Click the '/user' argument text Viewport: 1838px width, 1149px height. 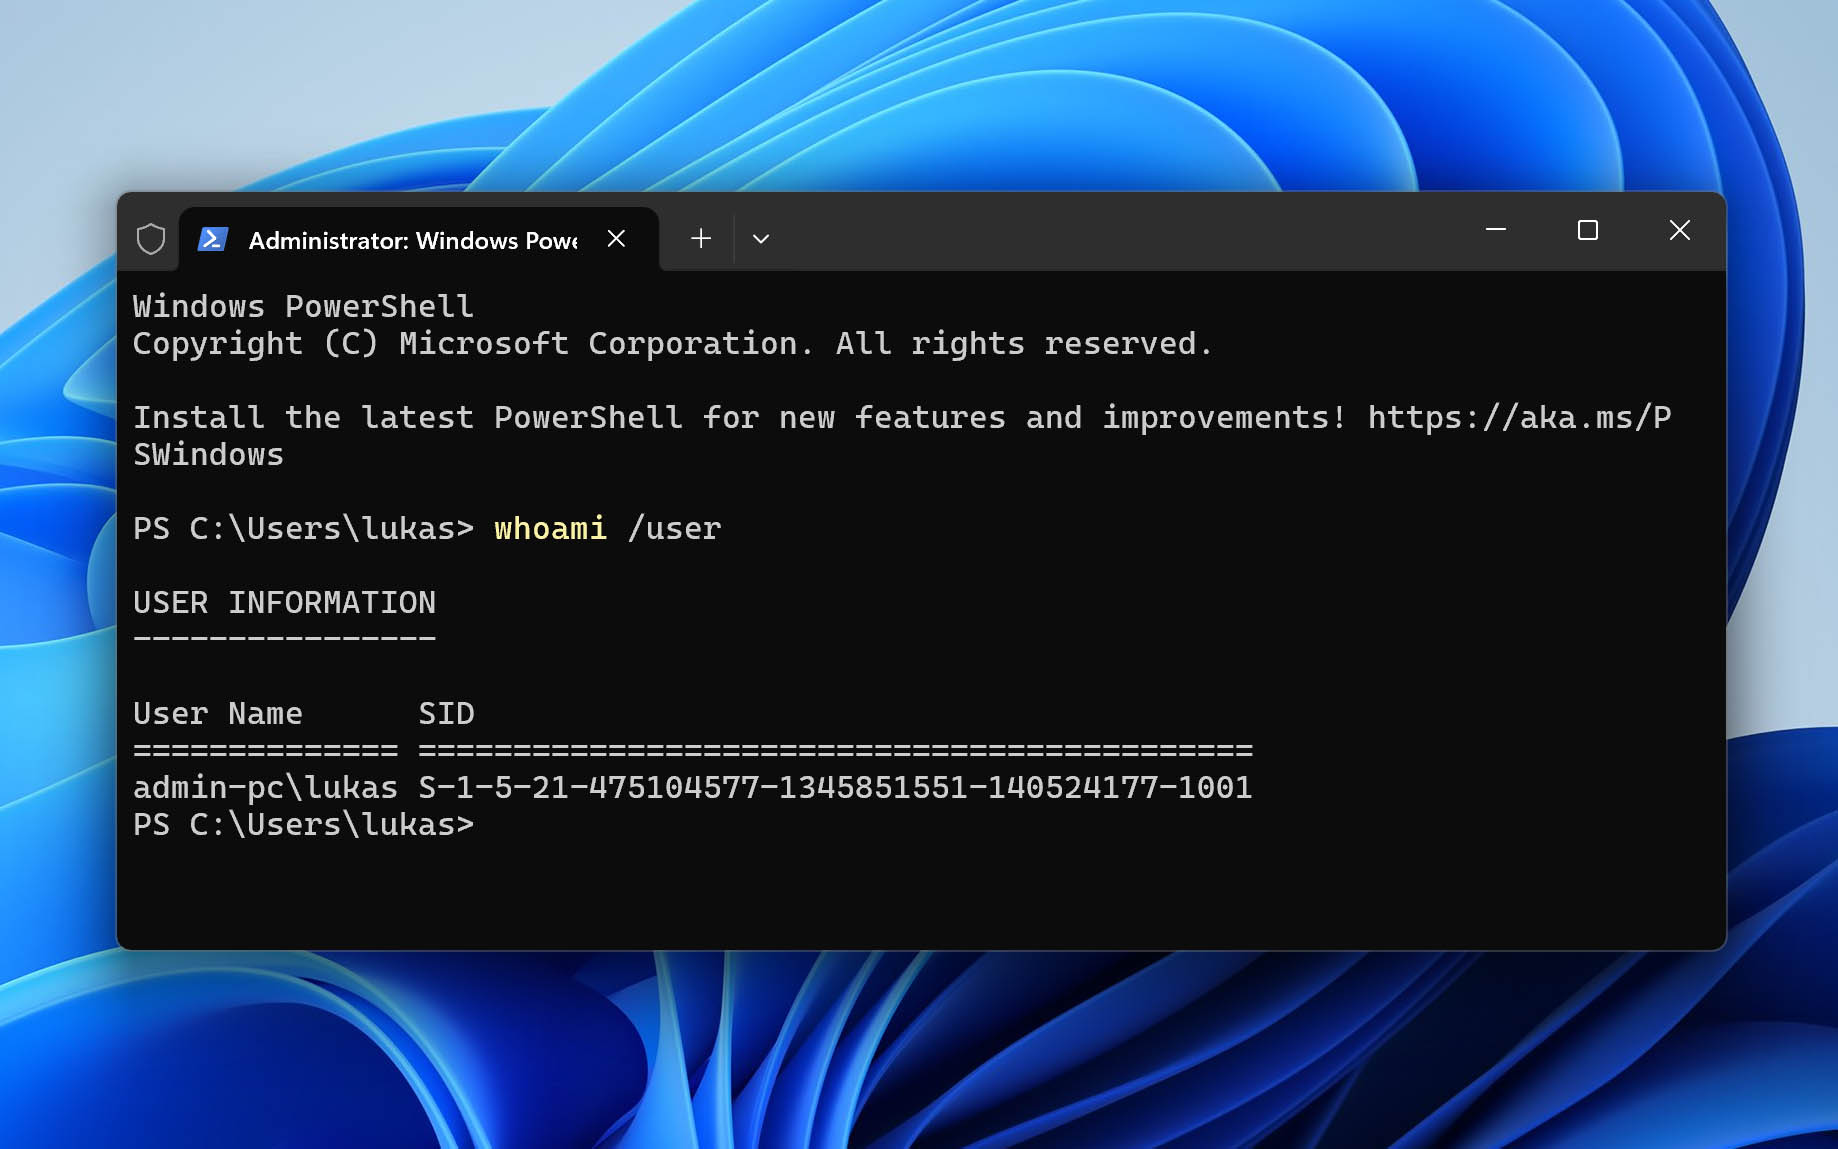(x=674, y=528)
